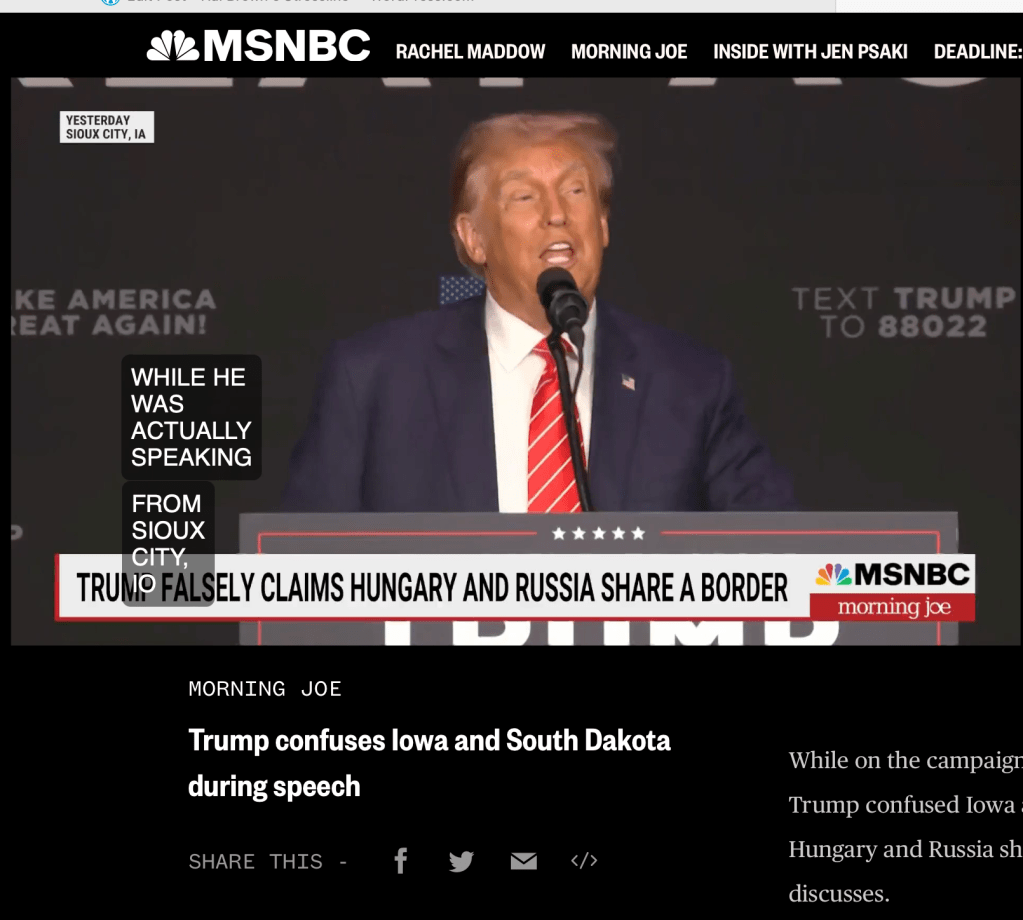Open the Rachel Maddow section
The width and height of the screenshot is (1023, 920).
tap(470, 52)
